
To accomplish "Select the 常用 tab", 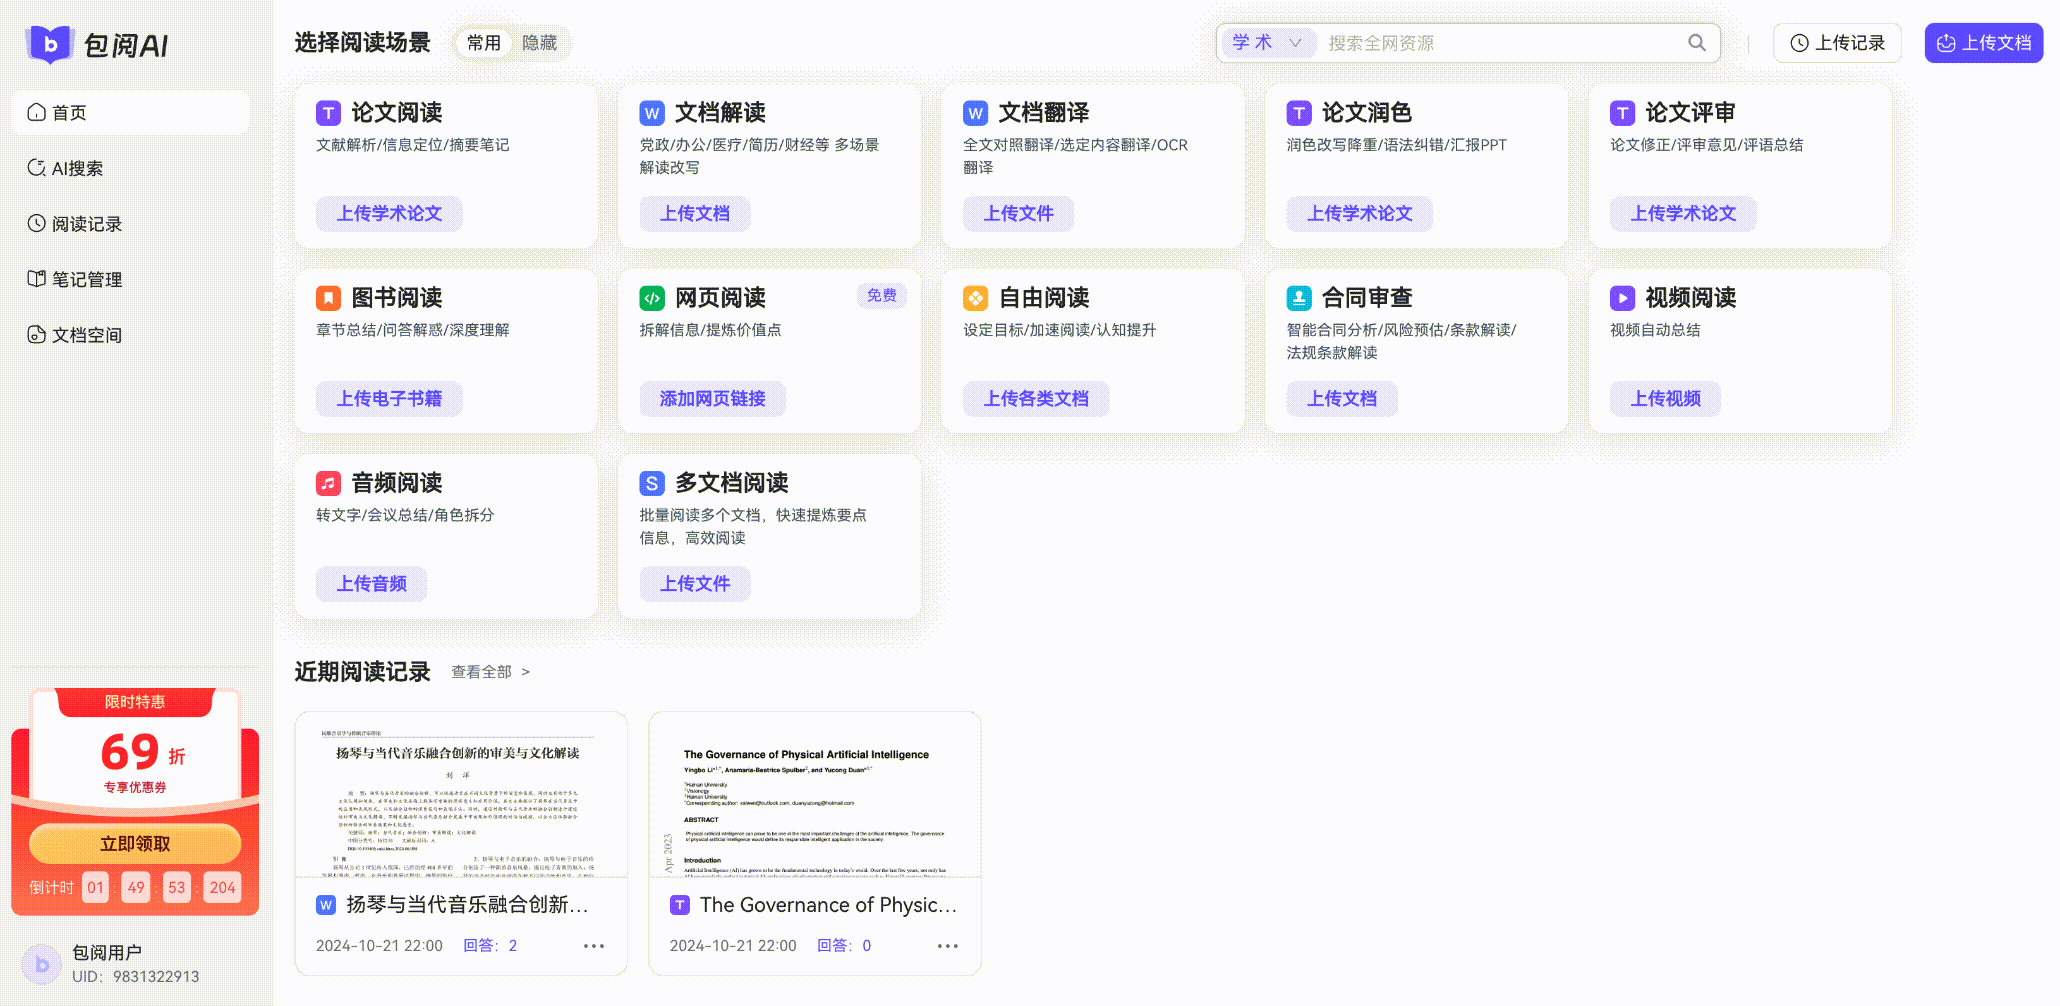I will 483,43.
